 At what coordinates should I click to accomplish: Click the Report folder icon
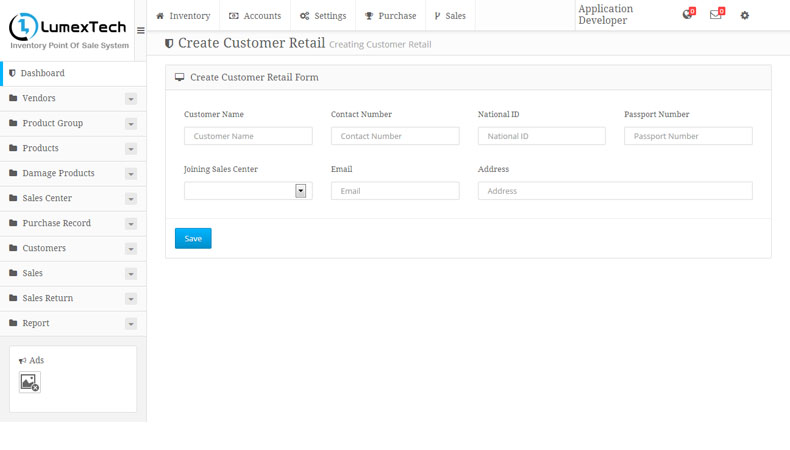[x=13, y=323]
